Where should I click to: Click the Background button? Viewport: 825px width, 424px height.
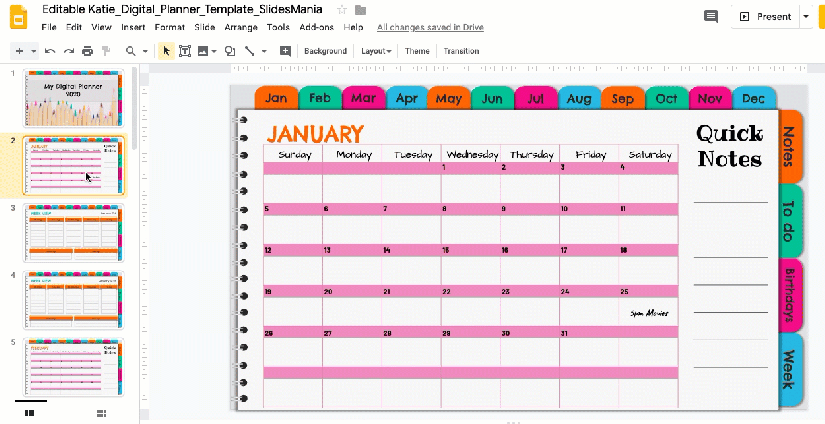pos(325,51)
